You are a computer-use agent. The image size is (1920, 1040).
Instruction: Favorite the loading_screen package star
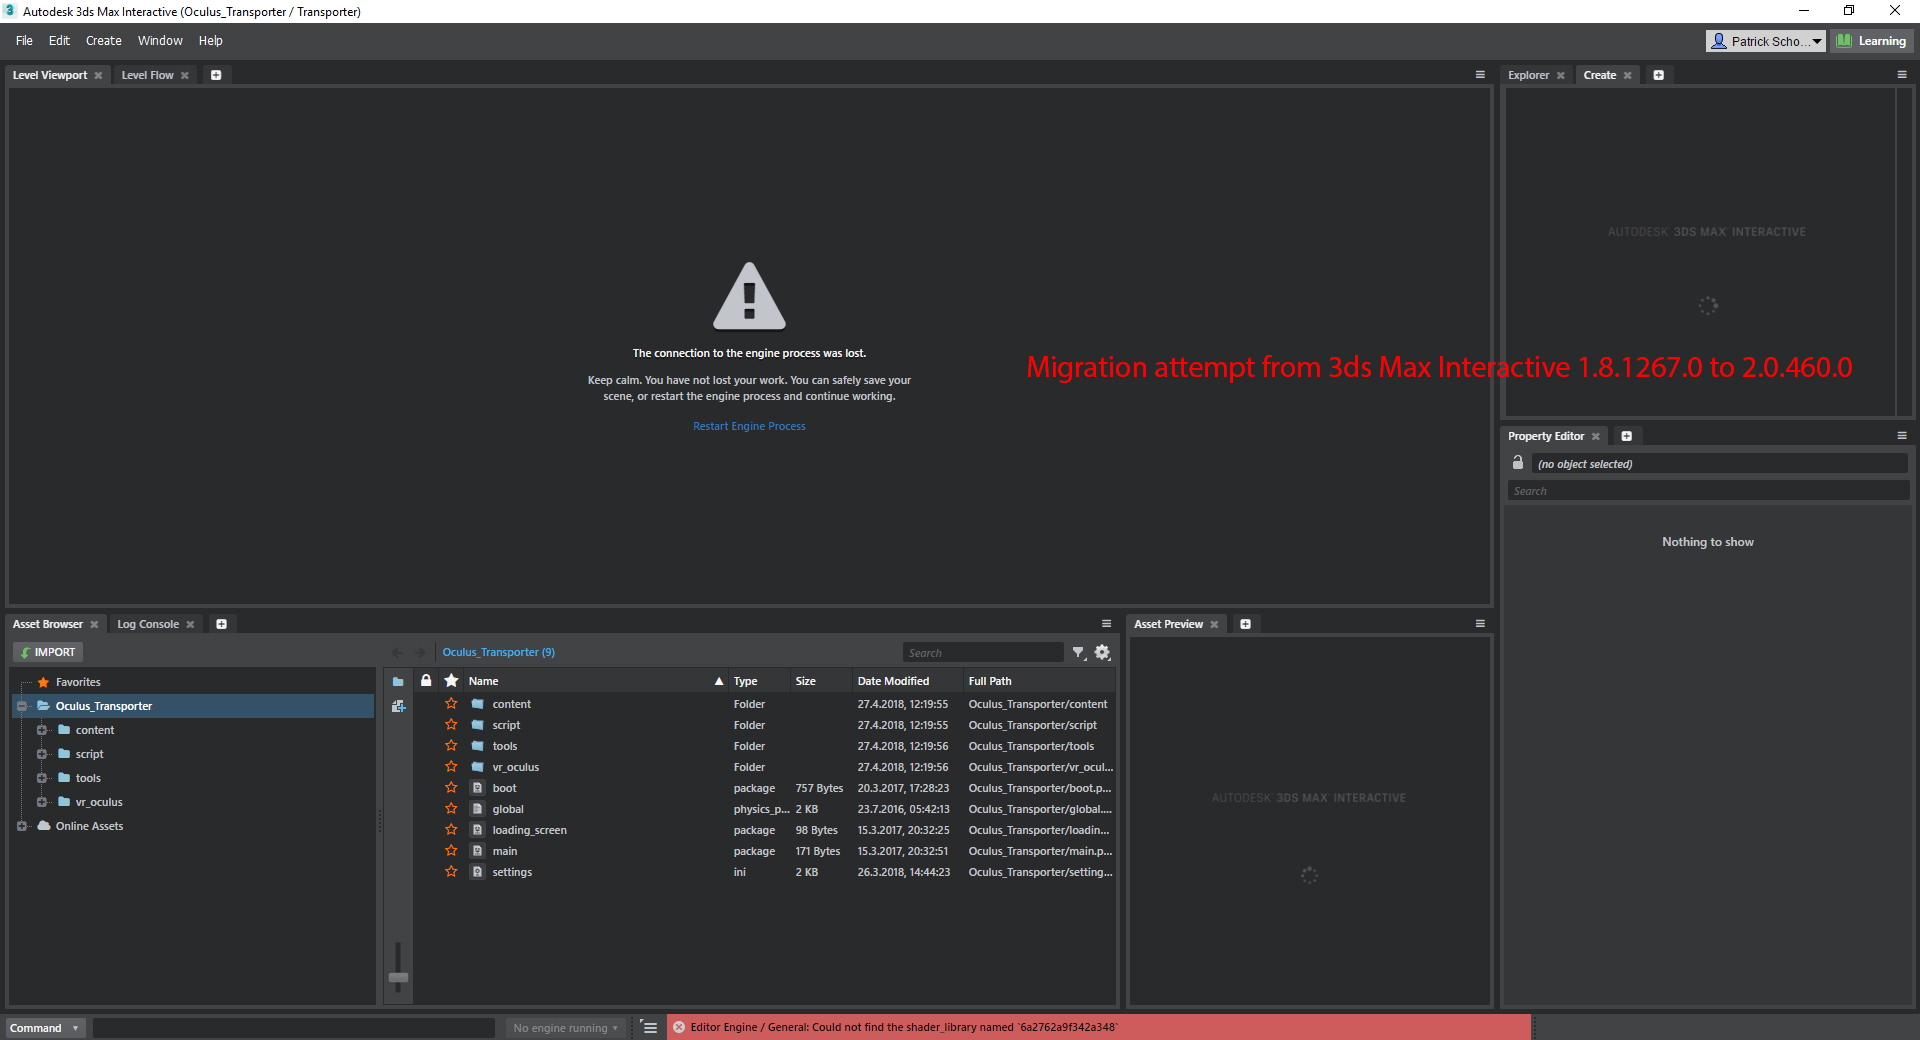tap(451, 830)
